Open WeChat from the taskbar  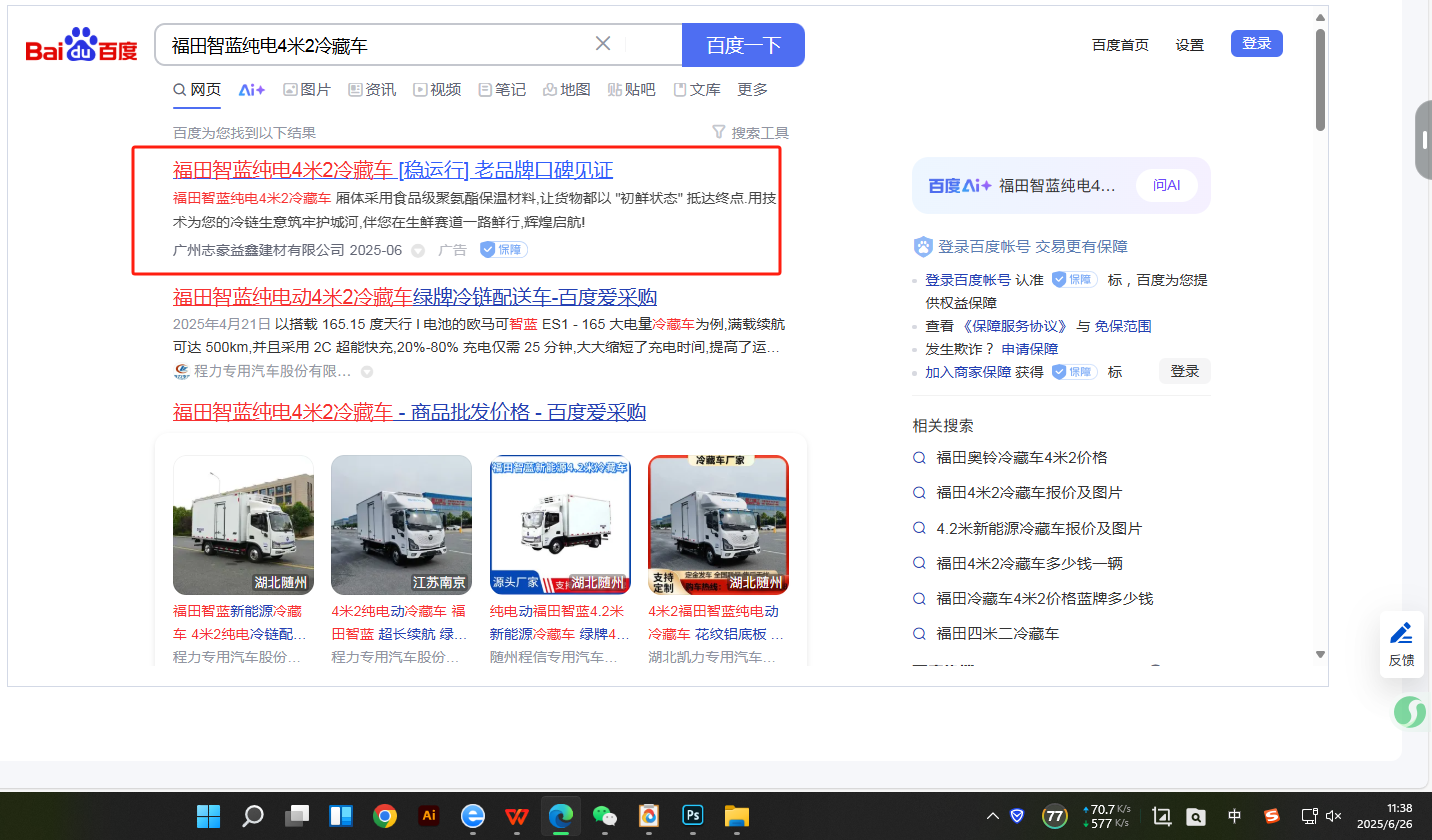coord(605,816)
